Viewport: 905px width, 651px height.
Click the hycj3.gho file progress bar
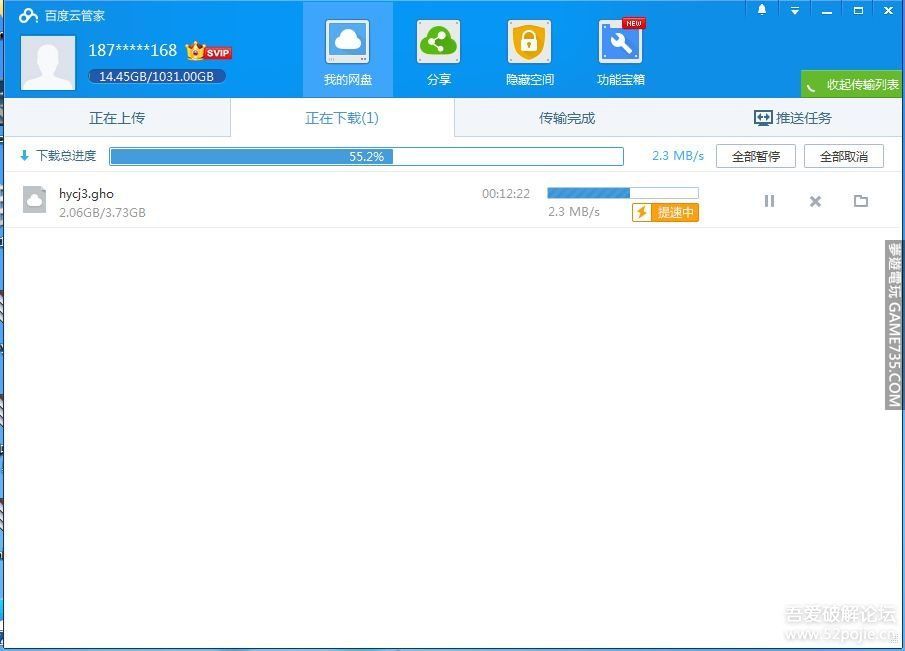pyautogui.click(x=623, y=193)
